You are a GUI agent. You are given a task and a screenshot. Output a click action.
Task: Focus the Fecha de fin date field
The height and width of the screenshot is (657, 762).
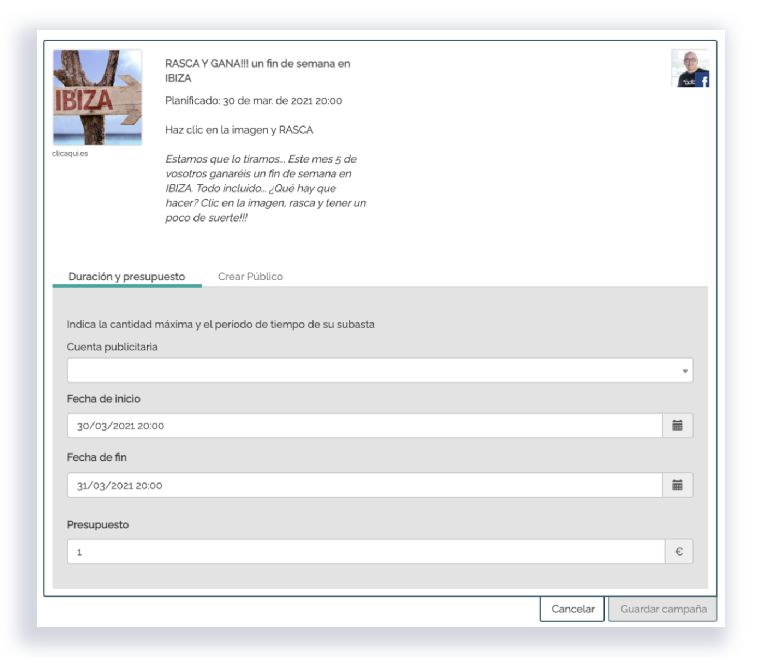coord(365,485)
